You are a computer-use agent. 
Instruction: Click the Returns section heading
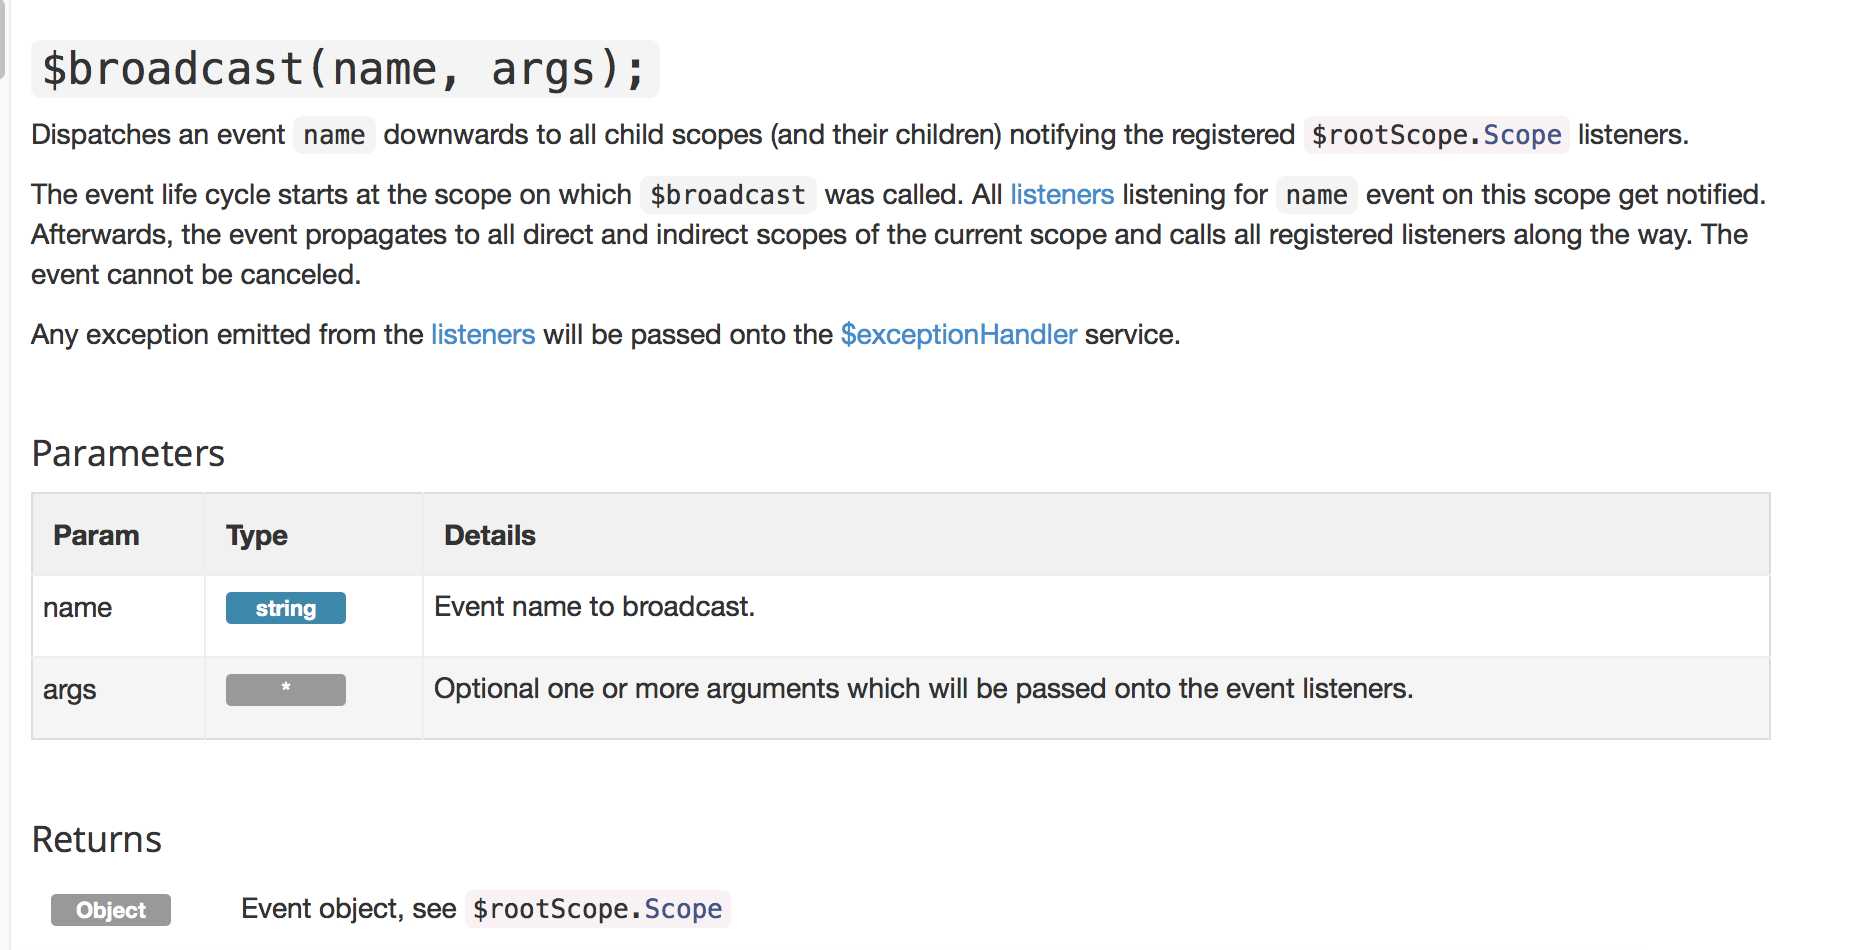click(97, 839)
